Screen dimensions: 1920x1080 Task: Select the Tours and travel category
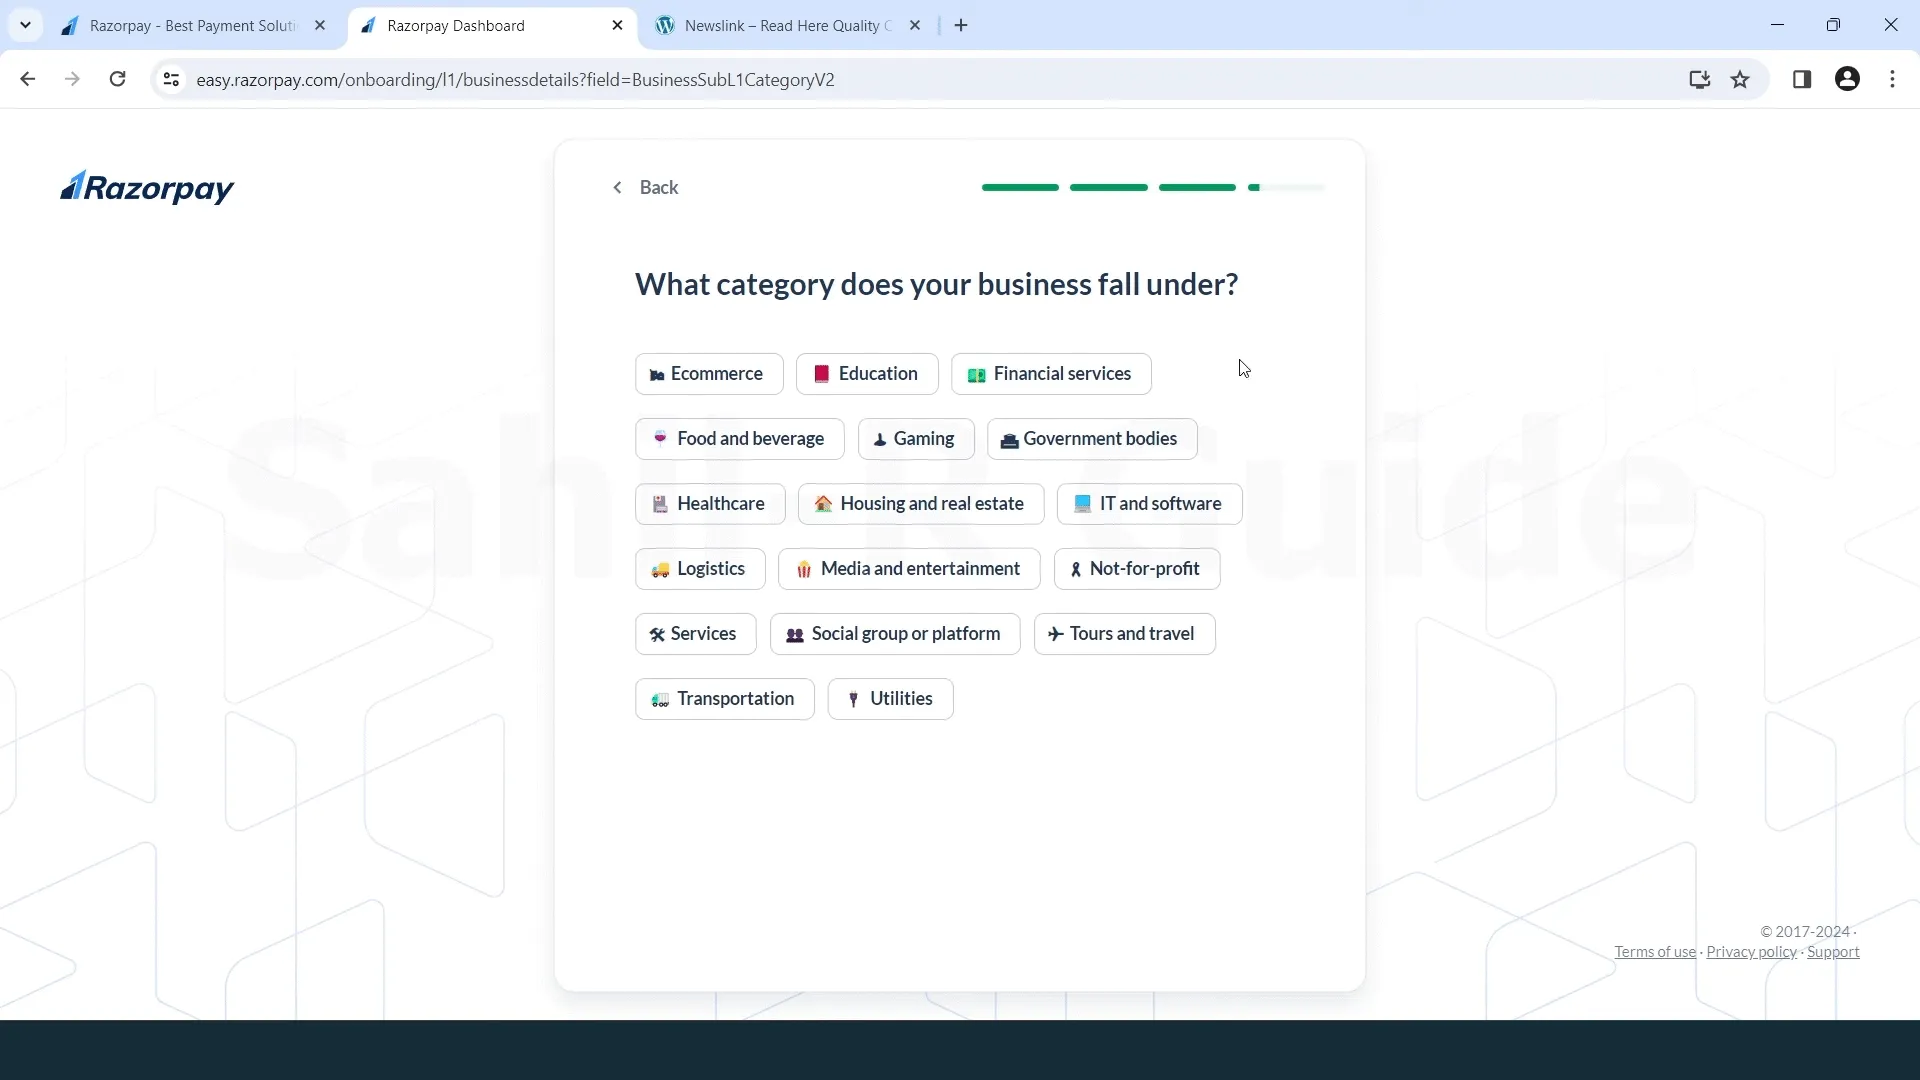coord(1124,633)
